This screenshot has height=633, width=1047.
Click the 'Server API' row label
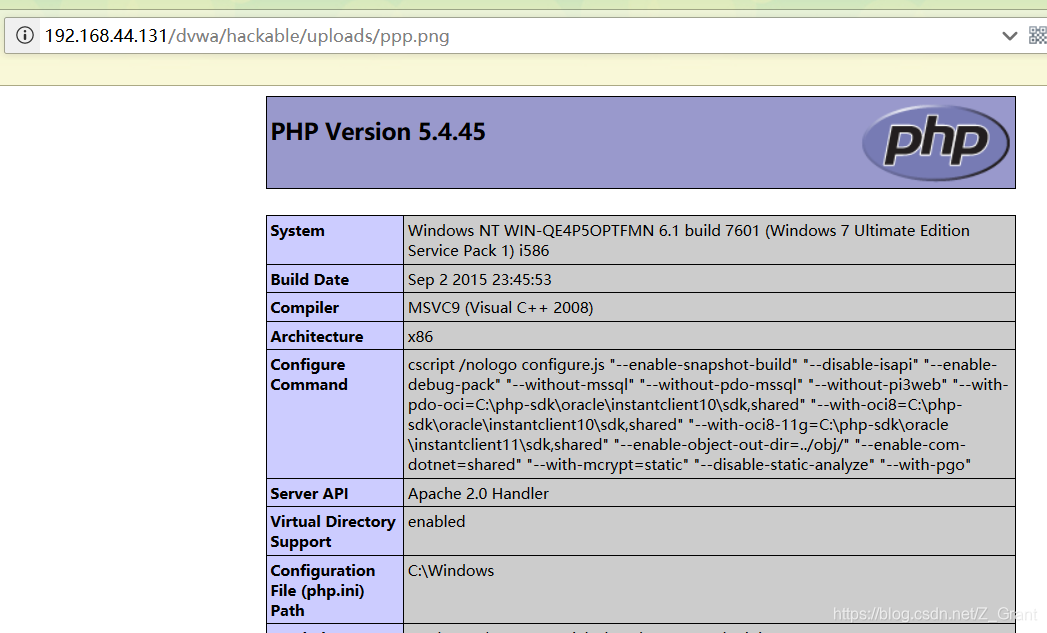coord(309,493)
